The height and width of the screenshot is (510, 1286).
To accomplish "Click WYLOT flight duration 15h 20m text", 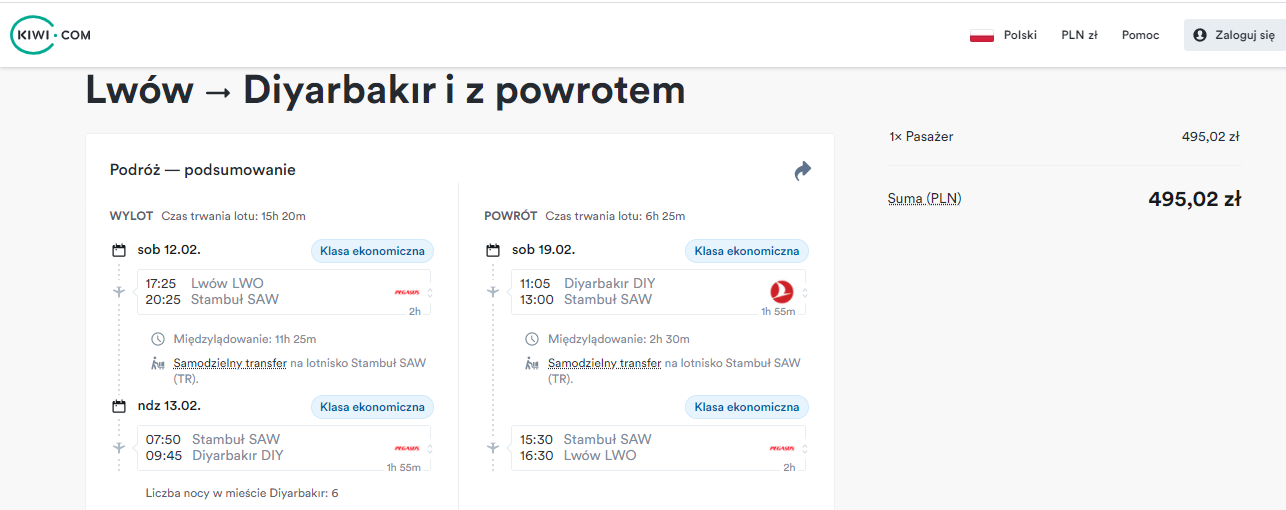I will click(233, 216).
